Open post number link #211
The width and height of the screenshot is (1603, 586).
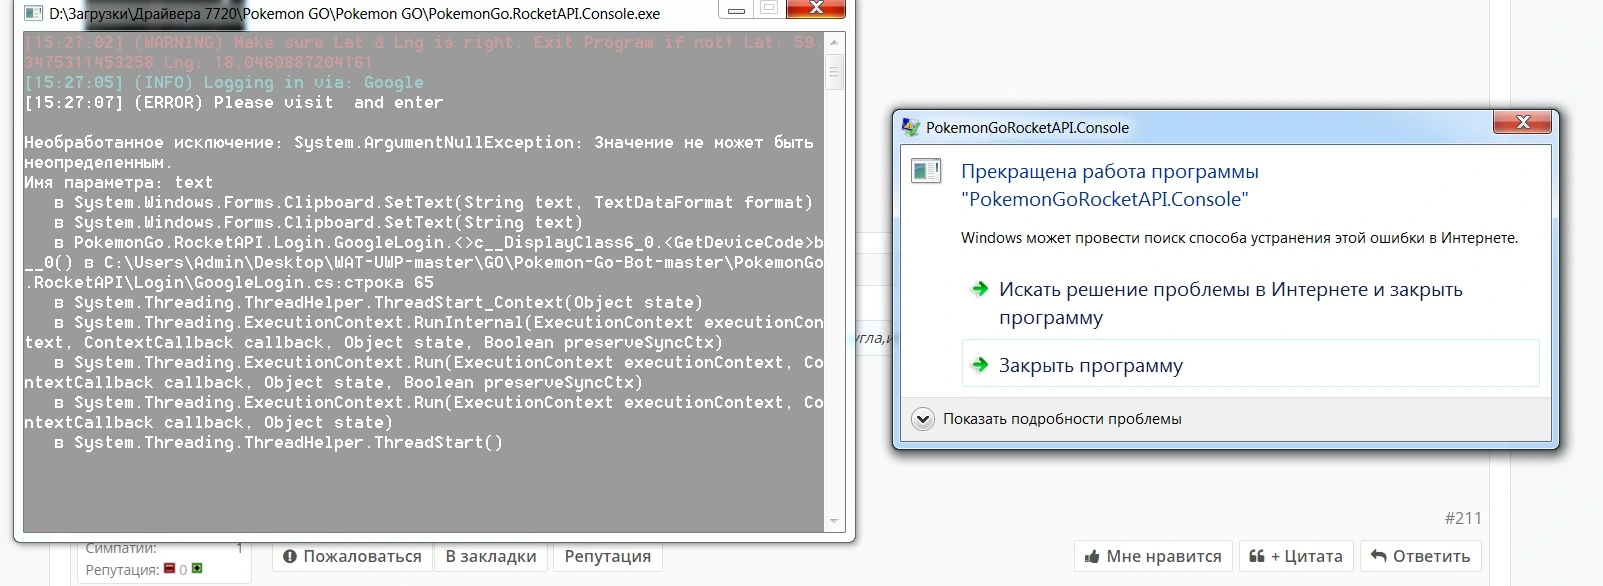coord(1463,518)
